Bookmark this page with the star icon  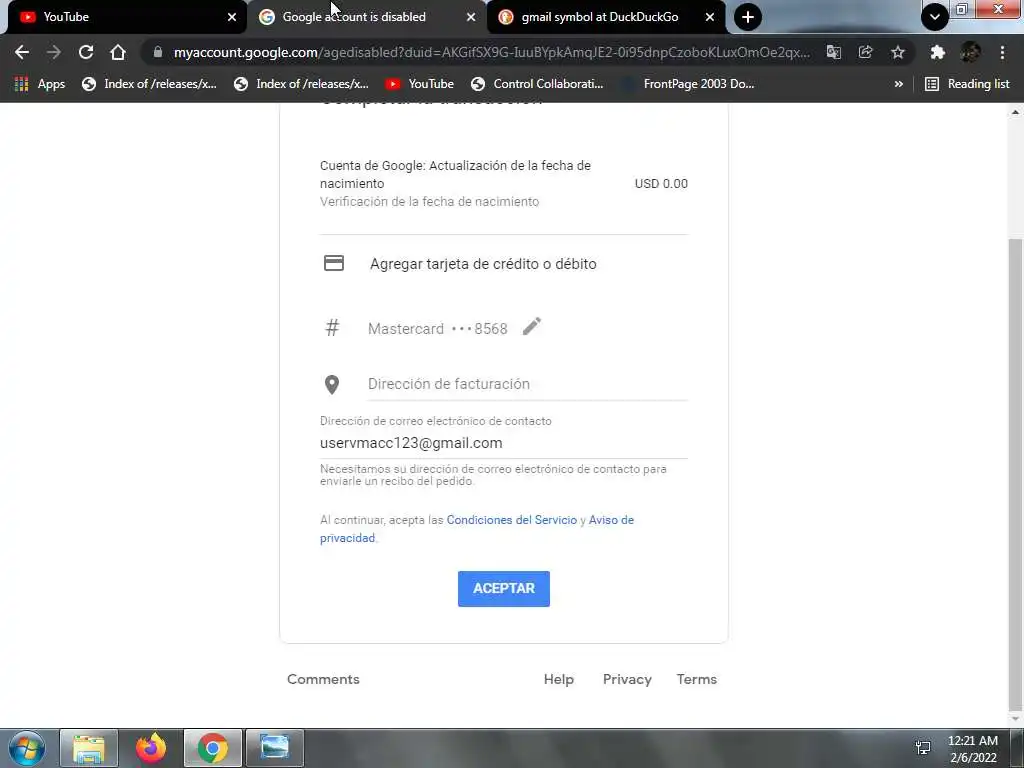(898, 52)
